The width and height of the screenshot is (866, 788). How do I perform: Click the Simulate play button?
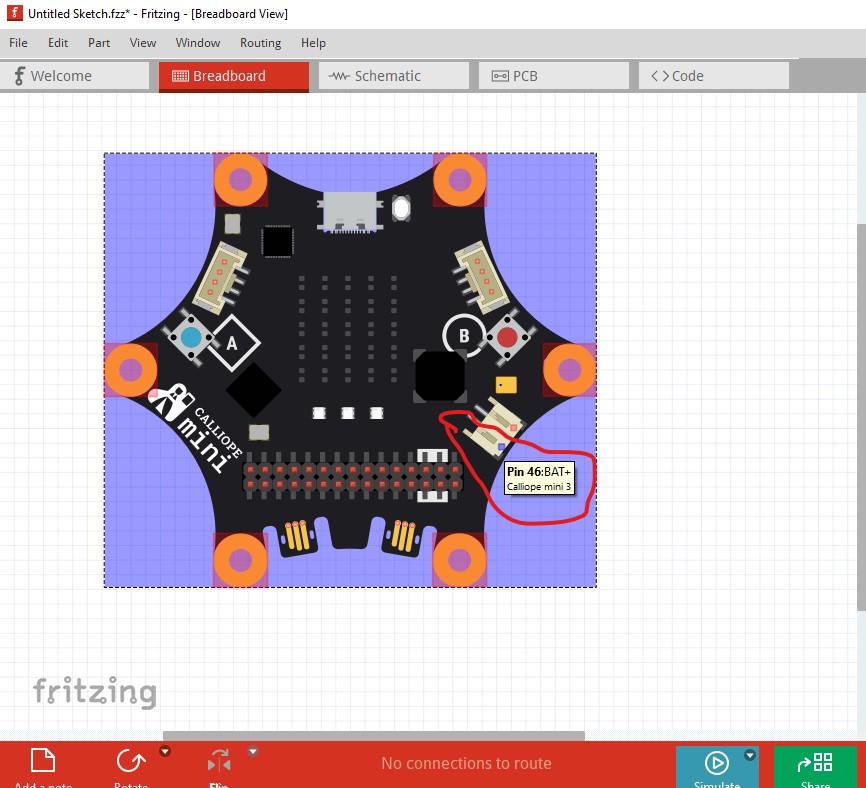716,763
